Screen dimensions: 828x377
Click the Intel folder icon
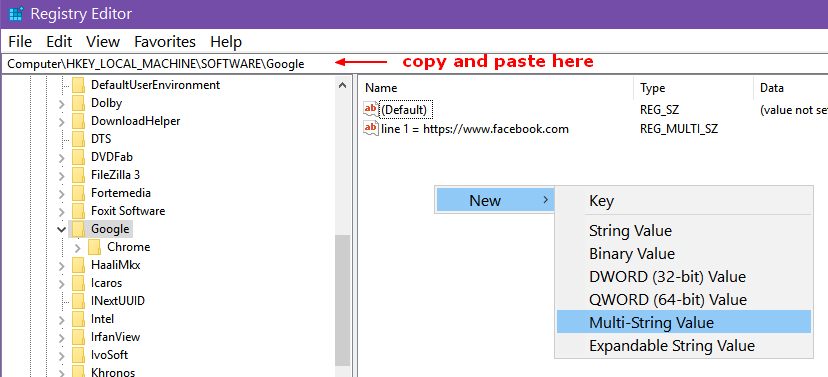78,319
